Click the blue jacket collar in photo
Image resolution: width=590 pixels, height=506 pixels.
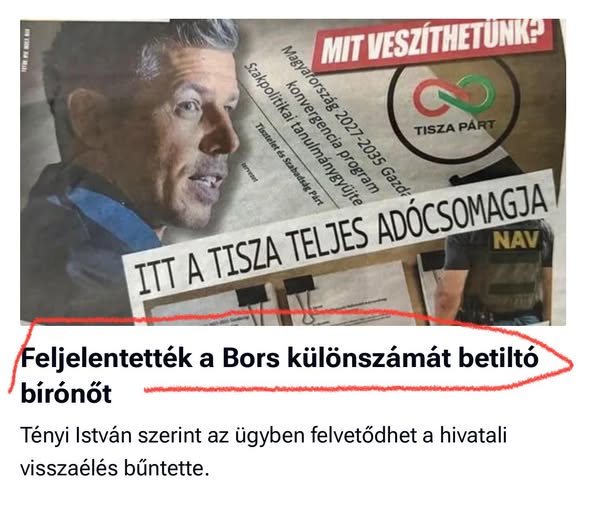point(113,218)
